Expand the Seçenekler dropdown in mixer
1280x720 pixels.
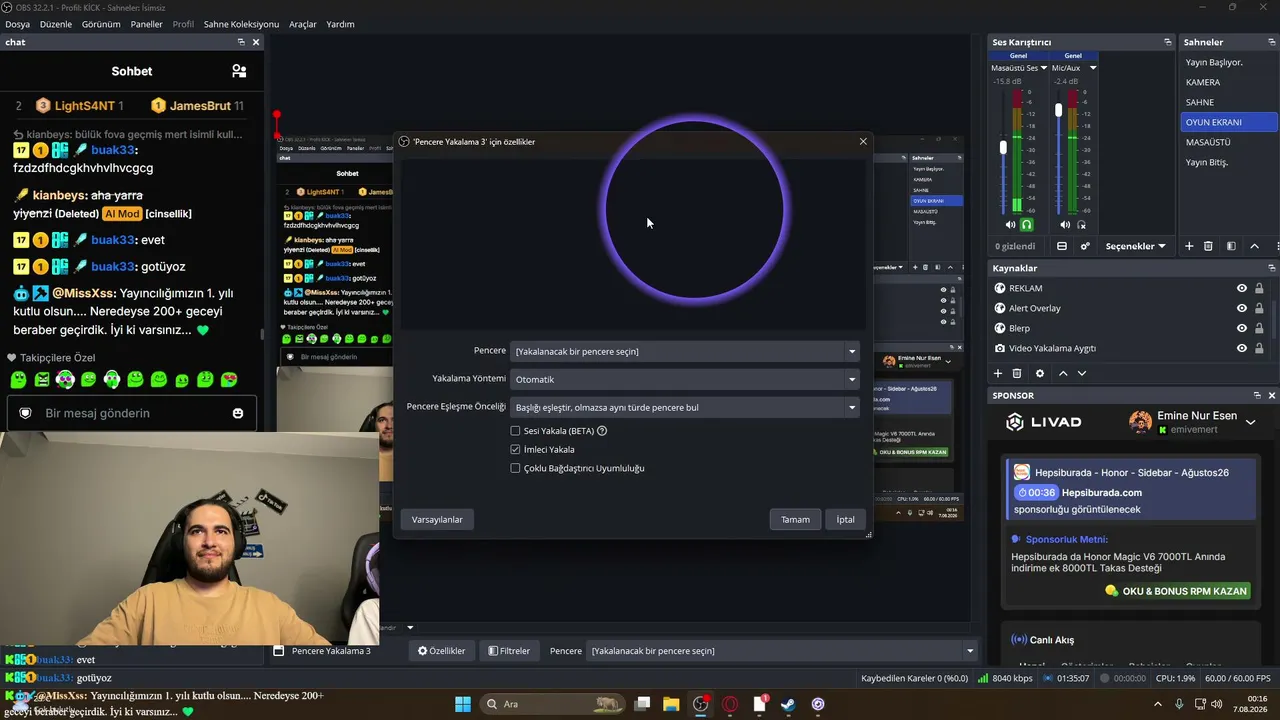1136,246
